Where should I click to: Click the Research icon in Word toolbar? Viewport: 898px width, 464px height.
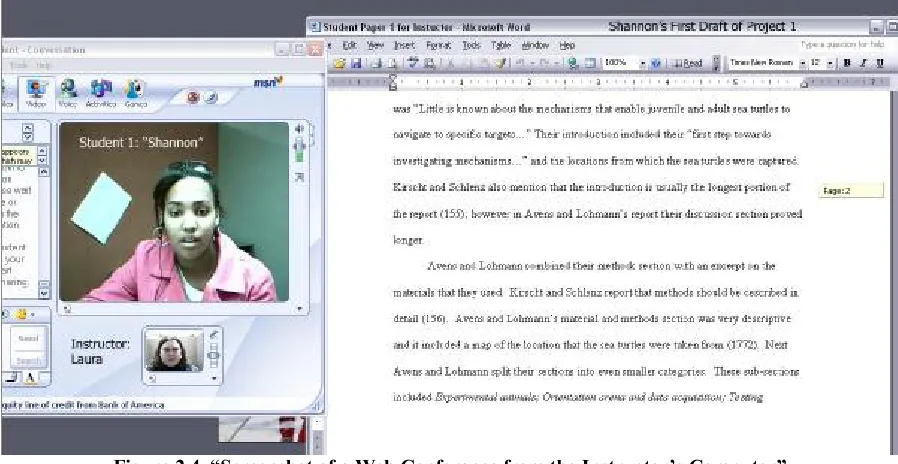click(430, 64)
